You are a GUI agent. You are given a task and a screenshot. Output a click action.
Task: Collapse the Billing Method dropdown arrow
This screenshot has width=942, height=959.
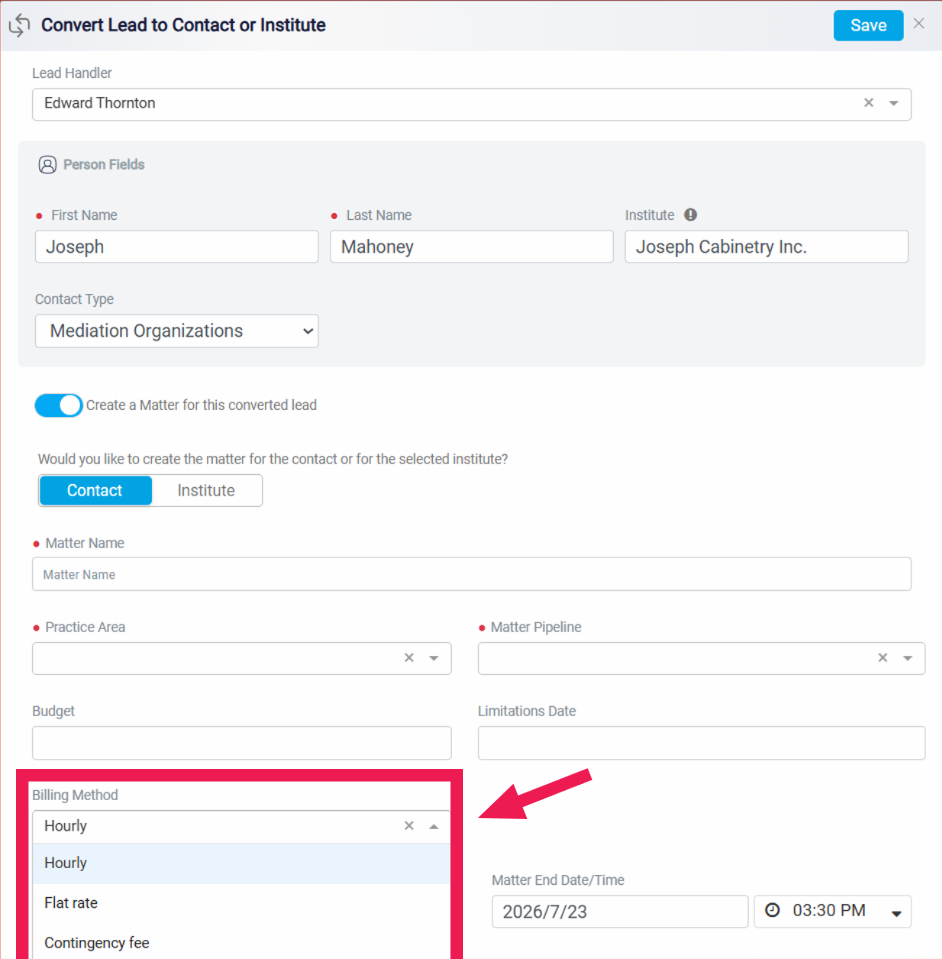(434, 826)
